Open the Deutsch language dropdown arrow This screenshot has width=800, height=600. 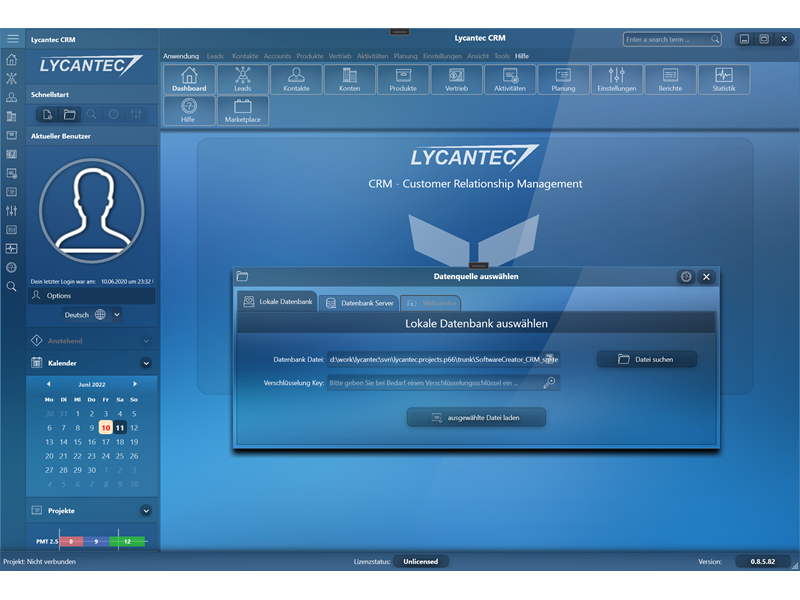point(117,315)
